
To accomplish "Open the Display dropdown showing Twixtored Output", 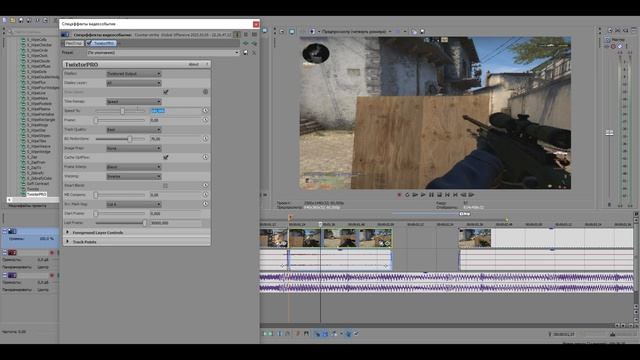I will click(134, 74).
